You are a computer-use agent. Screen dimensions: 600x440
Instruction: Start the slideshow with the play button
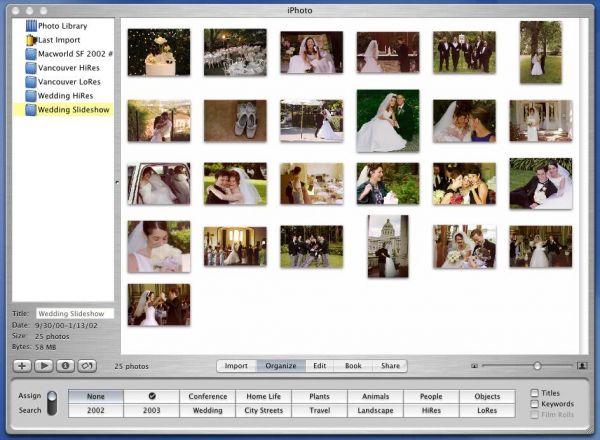[43, 366]
